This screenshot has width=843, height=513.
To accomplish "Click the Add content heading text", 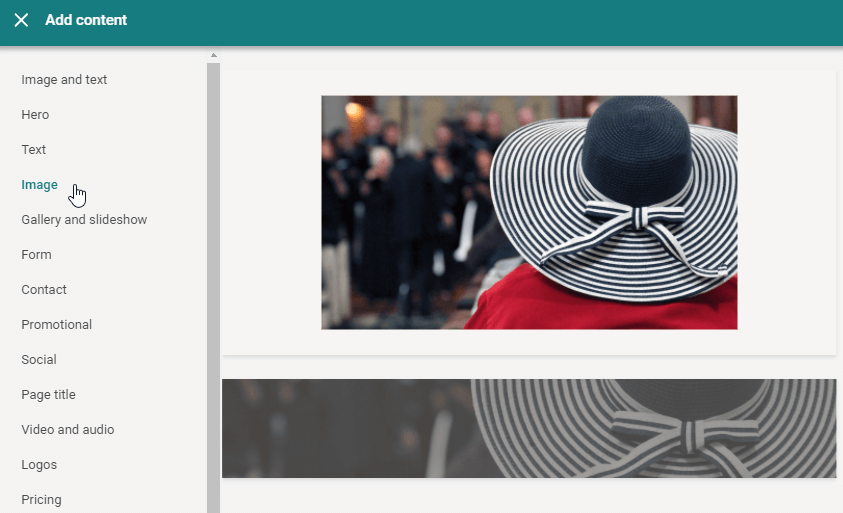I will [86, 20].
